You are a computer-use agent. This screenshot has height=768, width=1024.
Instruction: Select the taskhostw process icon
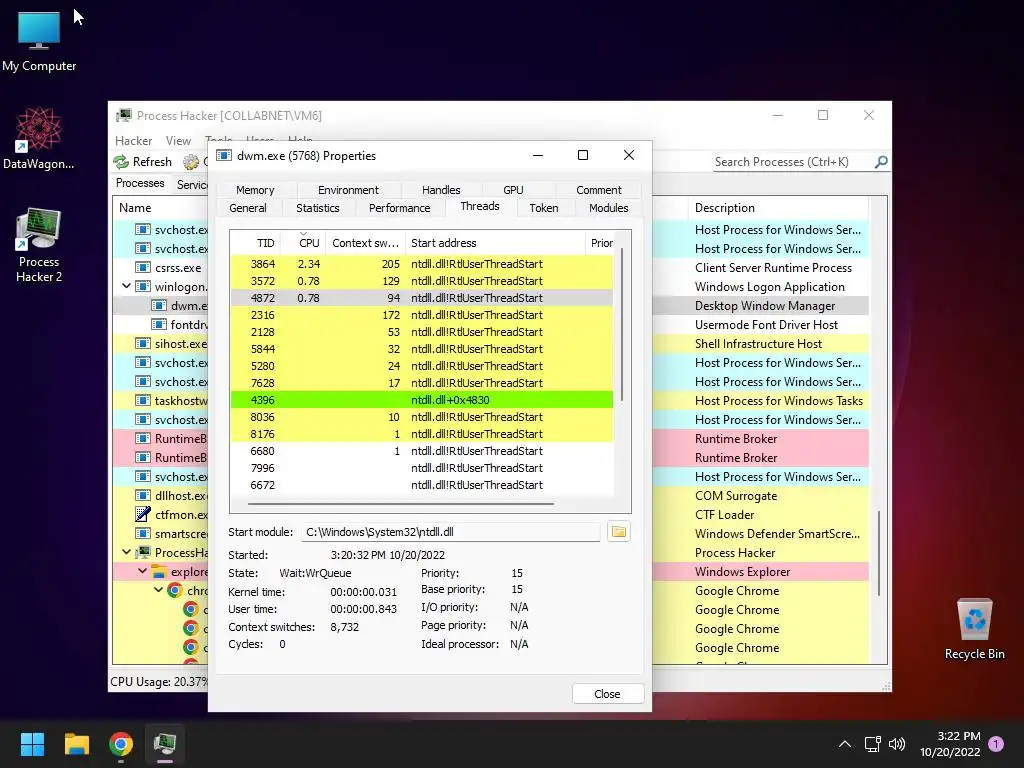pyautogui.click(x=143, y=400)
